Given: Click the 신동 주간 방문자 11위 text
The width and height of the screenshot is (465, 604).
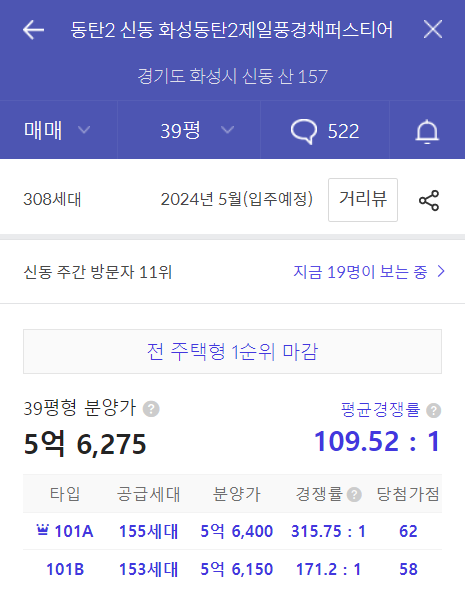Looking at the screenshot, I should point(97,272).
